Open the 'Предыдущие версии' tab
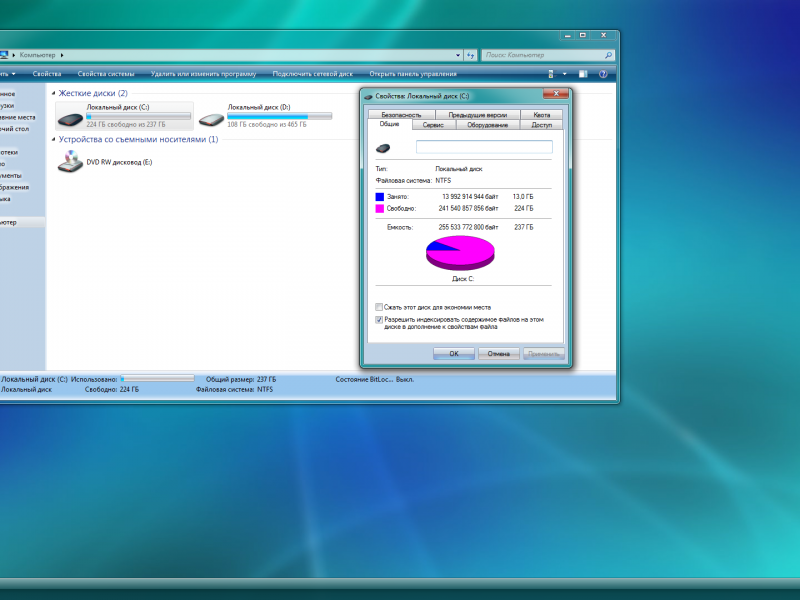This screenshot has width=800, height=600. [x=478, y=115]
